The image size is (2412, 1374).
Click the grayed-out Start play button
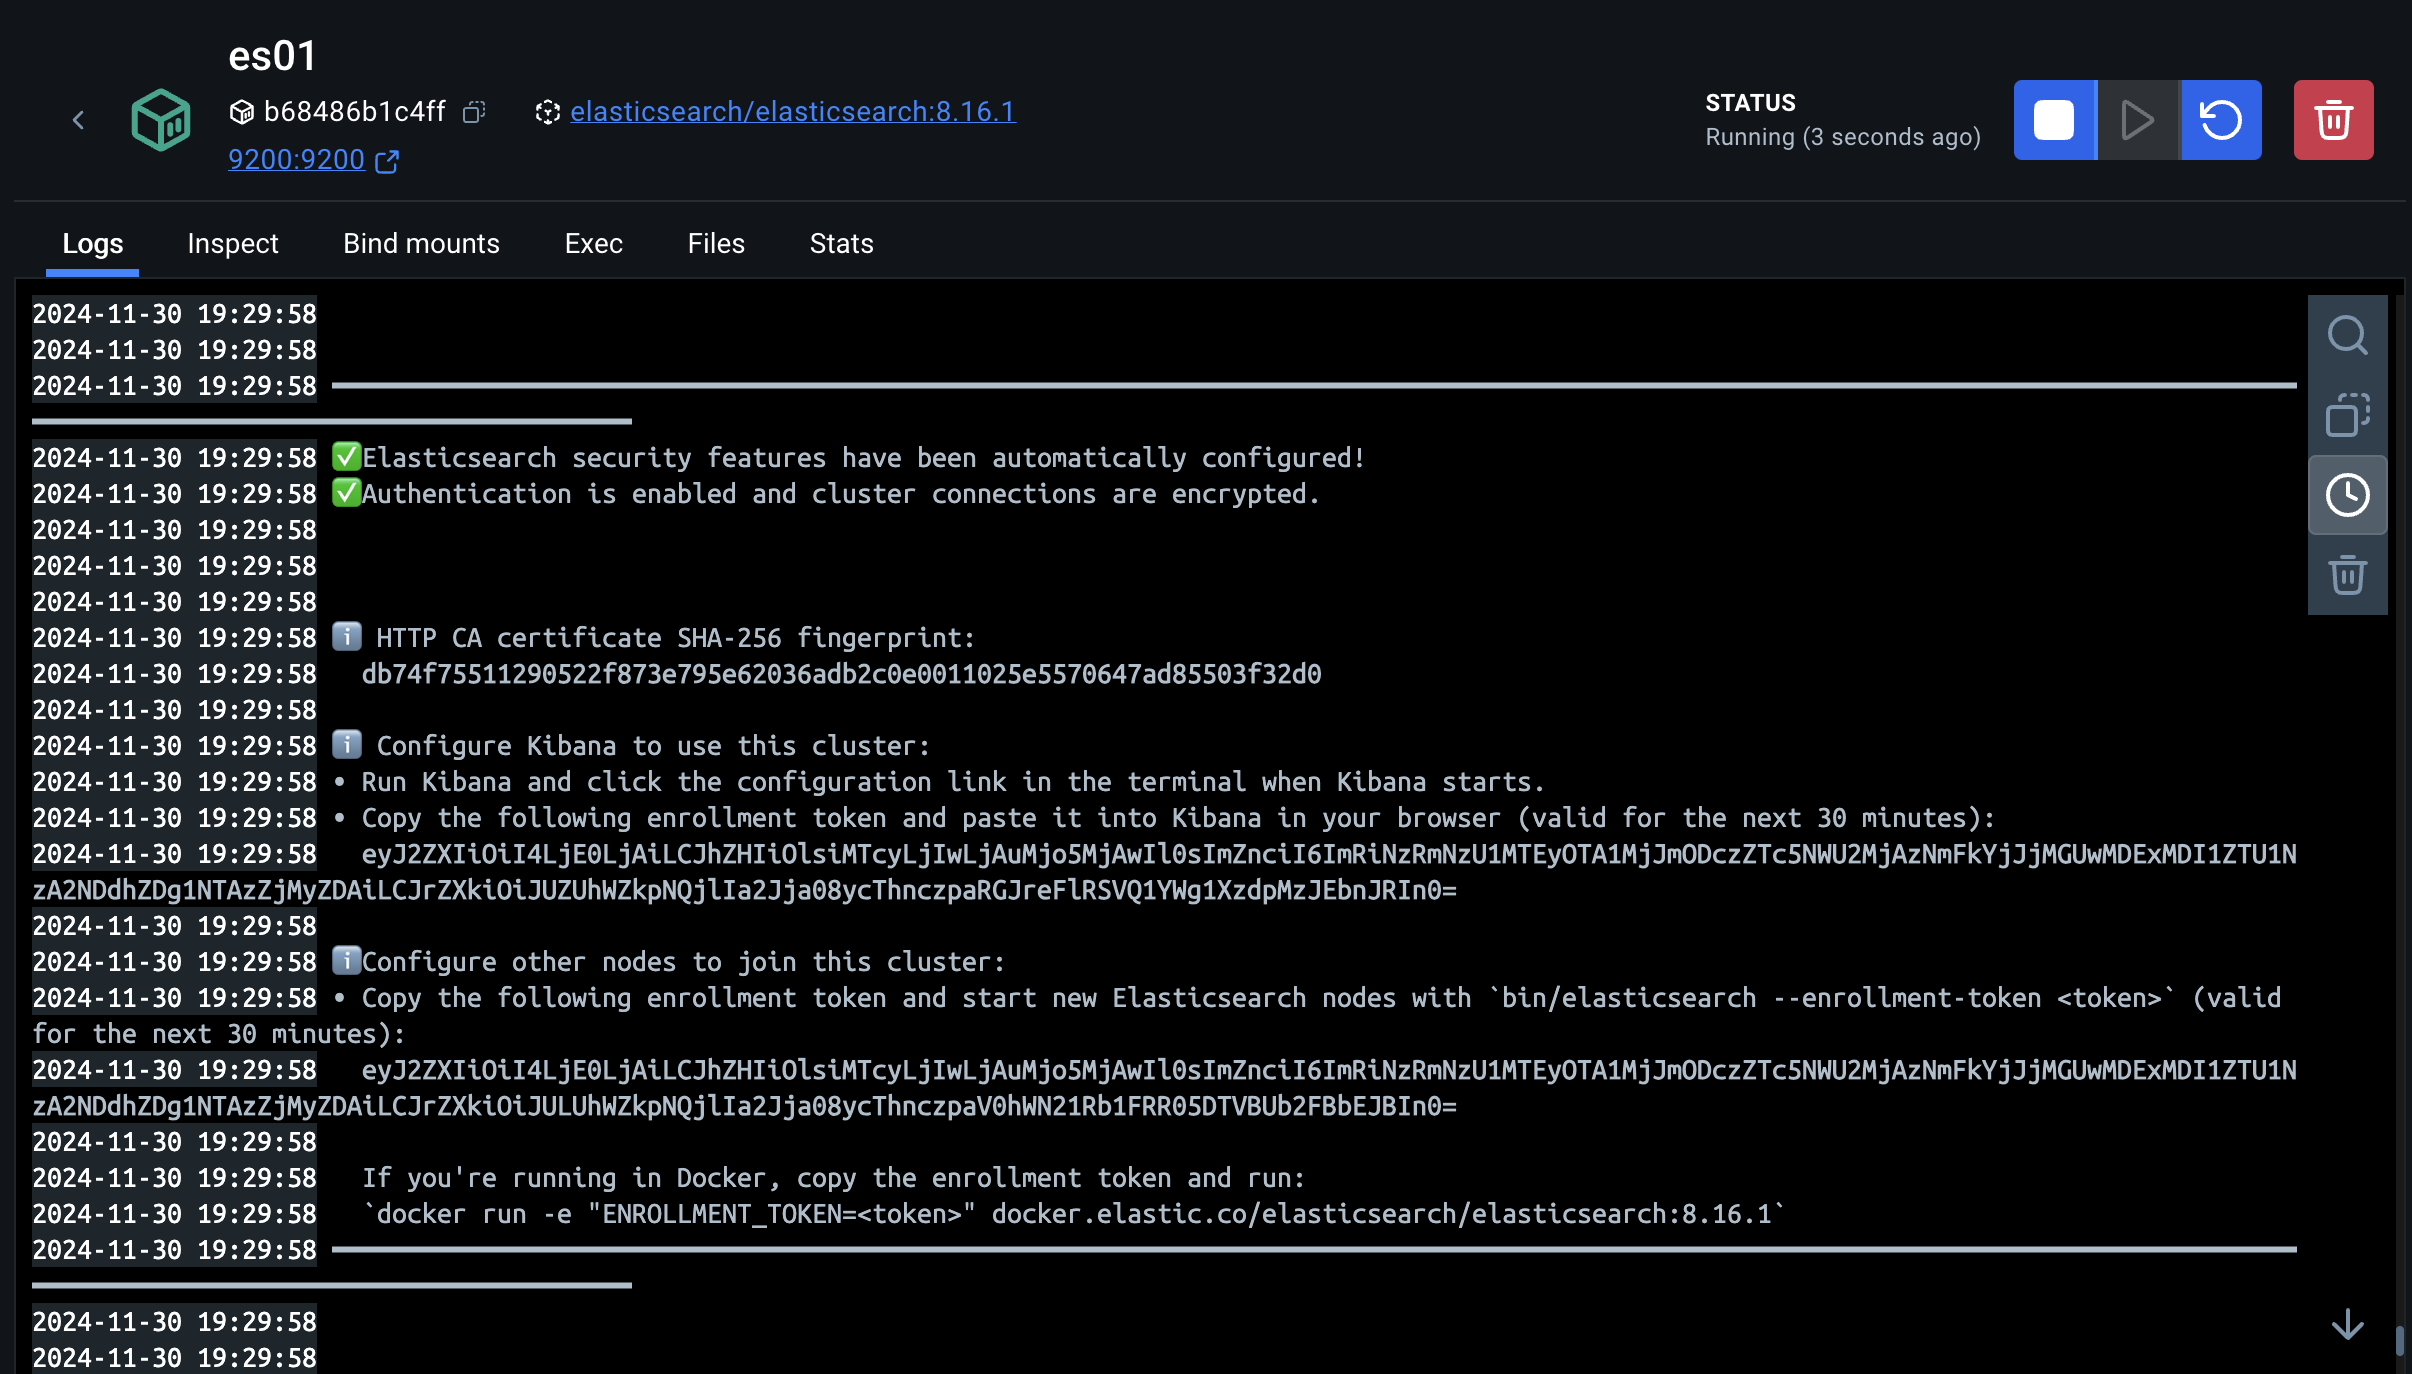(x=2138, y=120)
